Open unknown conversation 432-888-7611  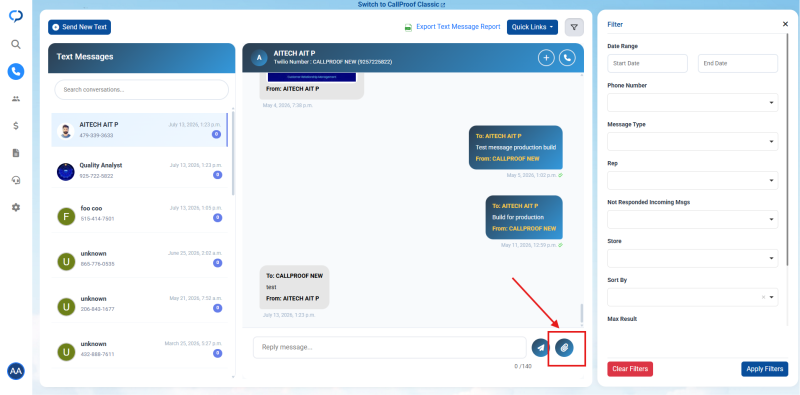coord(139,349)
